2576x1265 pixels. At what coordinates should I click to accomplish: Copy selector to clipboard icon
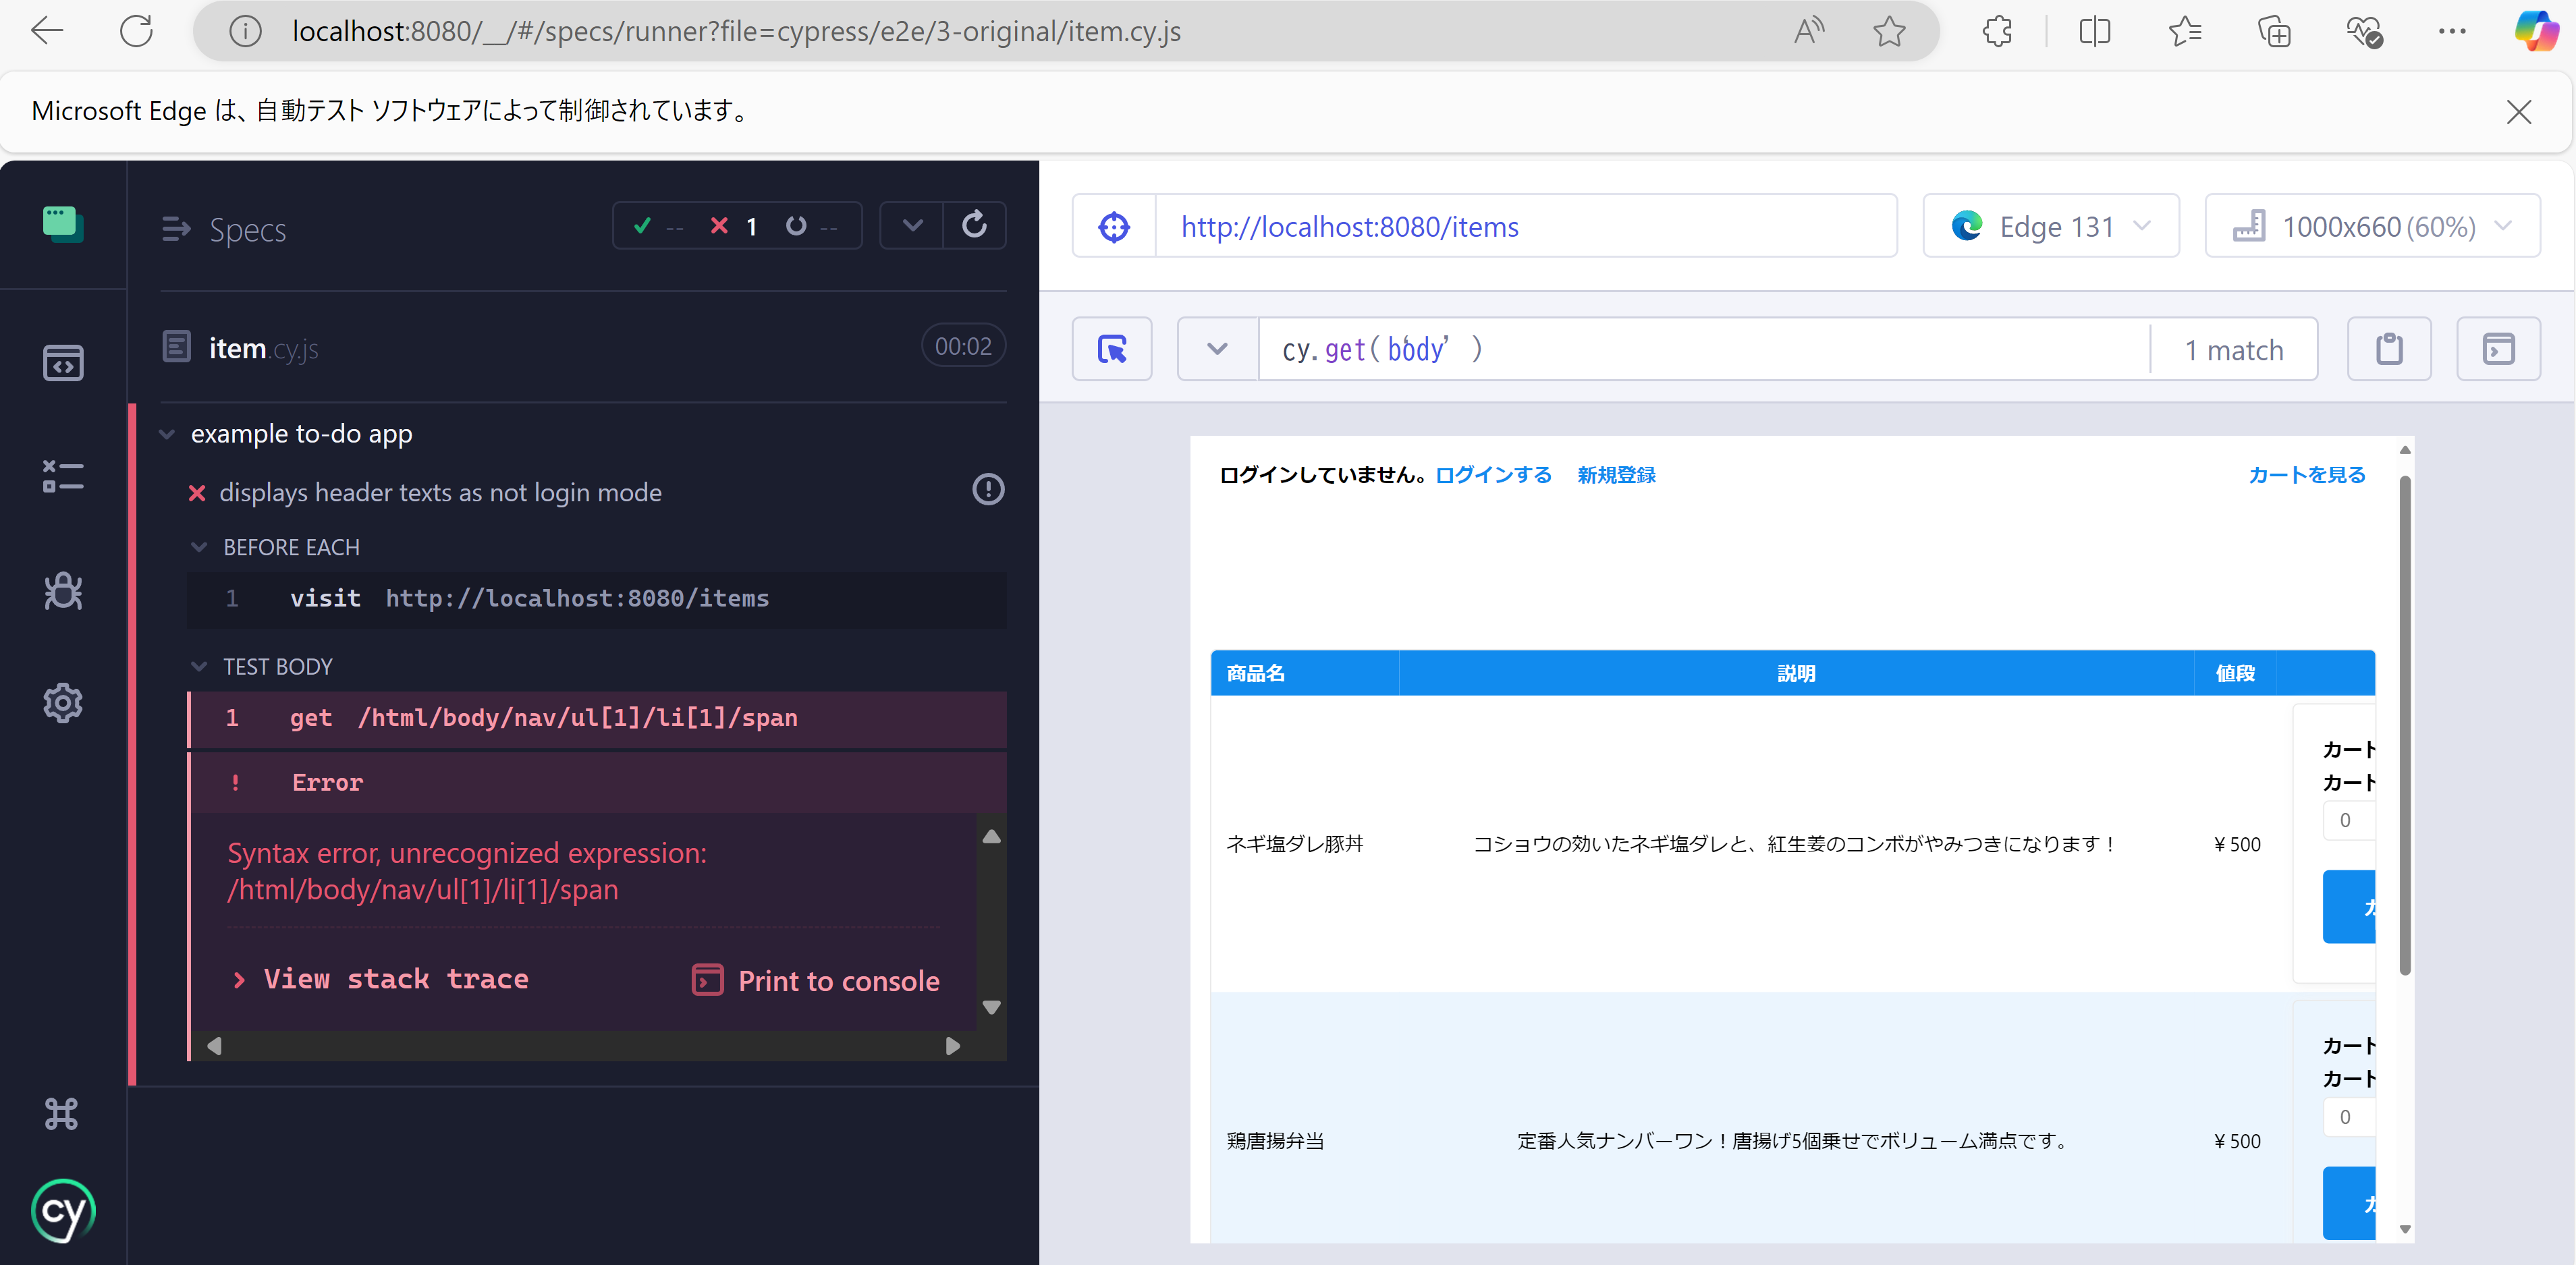pos(2389,349)
